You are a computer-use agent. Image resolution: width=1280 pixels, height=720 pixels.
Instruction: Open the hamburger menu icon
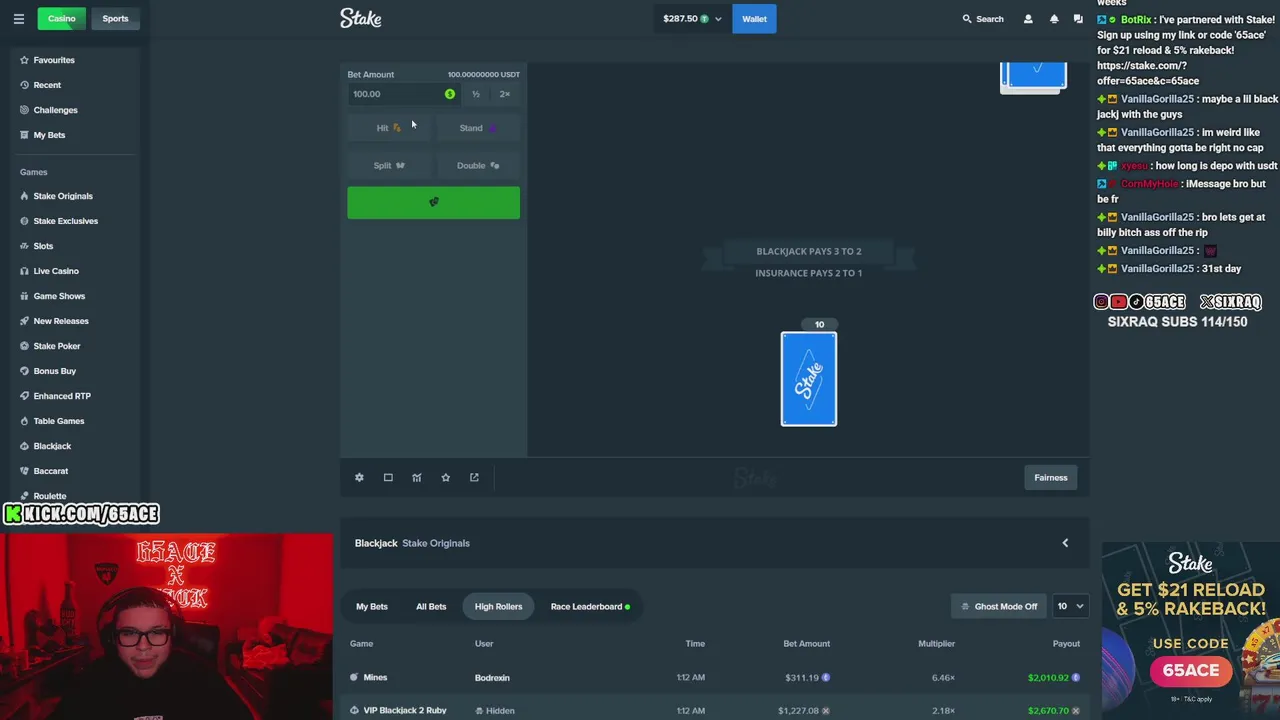click(x=18, y=19)
